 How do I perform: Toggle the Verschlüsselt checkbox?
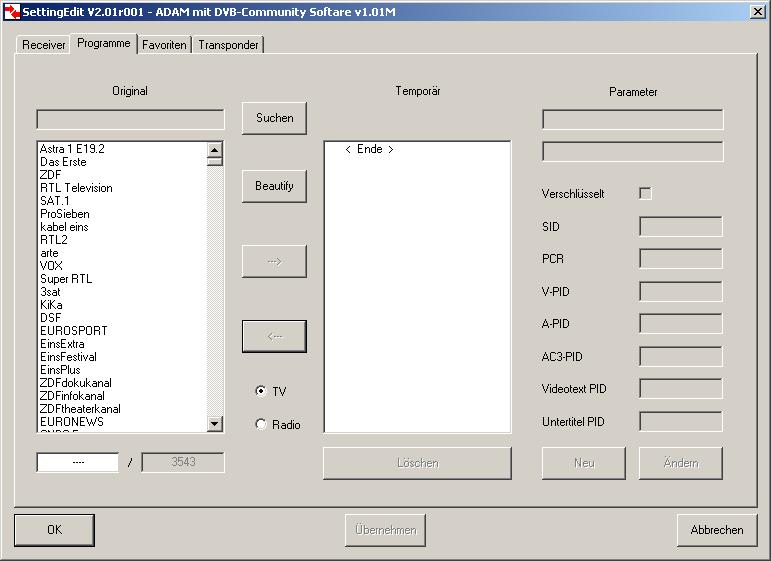coord(645,193)
